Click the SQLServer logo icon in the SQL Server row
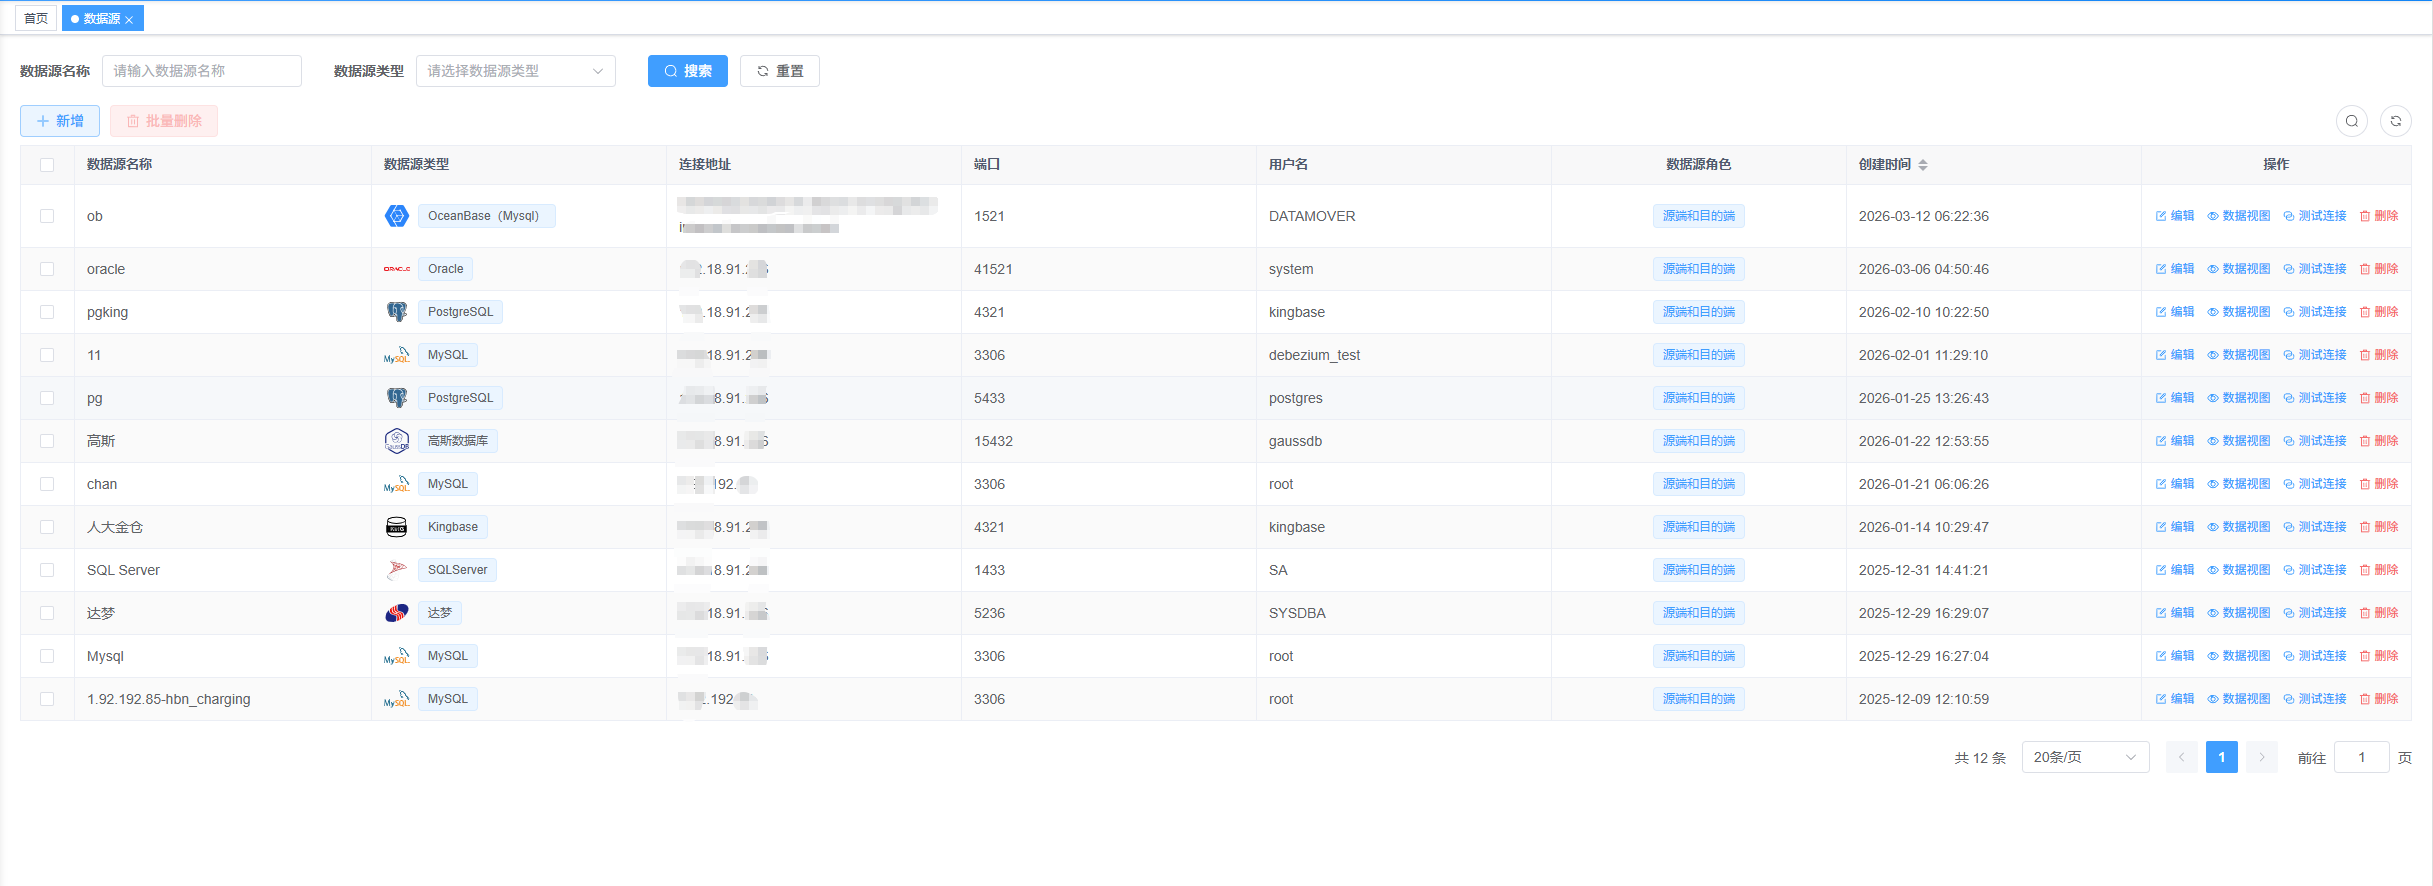 coord(397,570)
